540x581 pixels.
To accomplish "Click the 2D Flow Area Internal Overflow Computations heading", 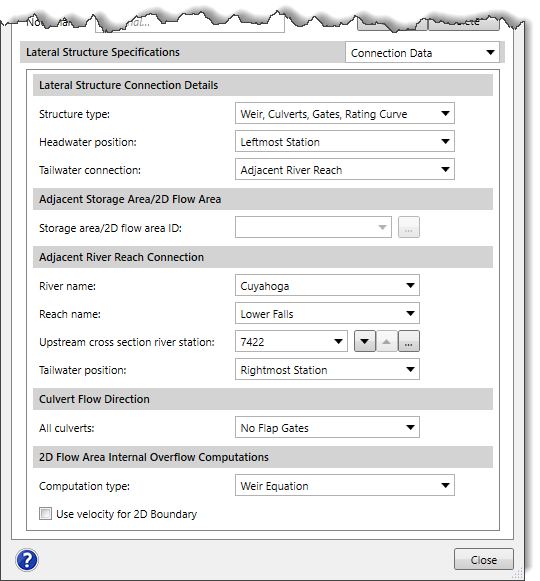I will (153, 457).
